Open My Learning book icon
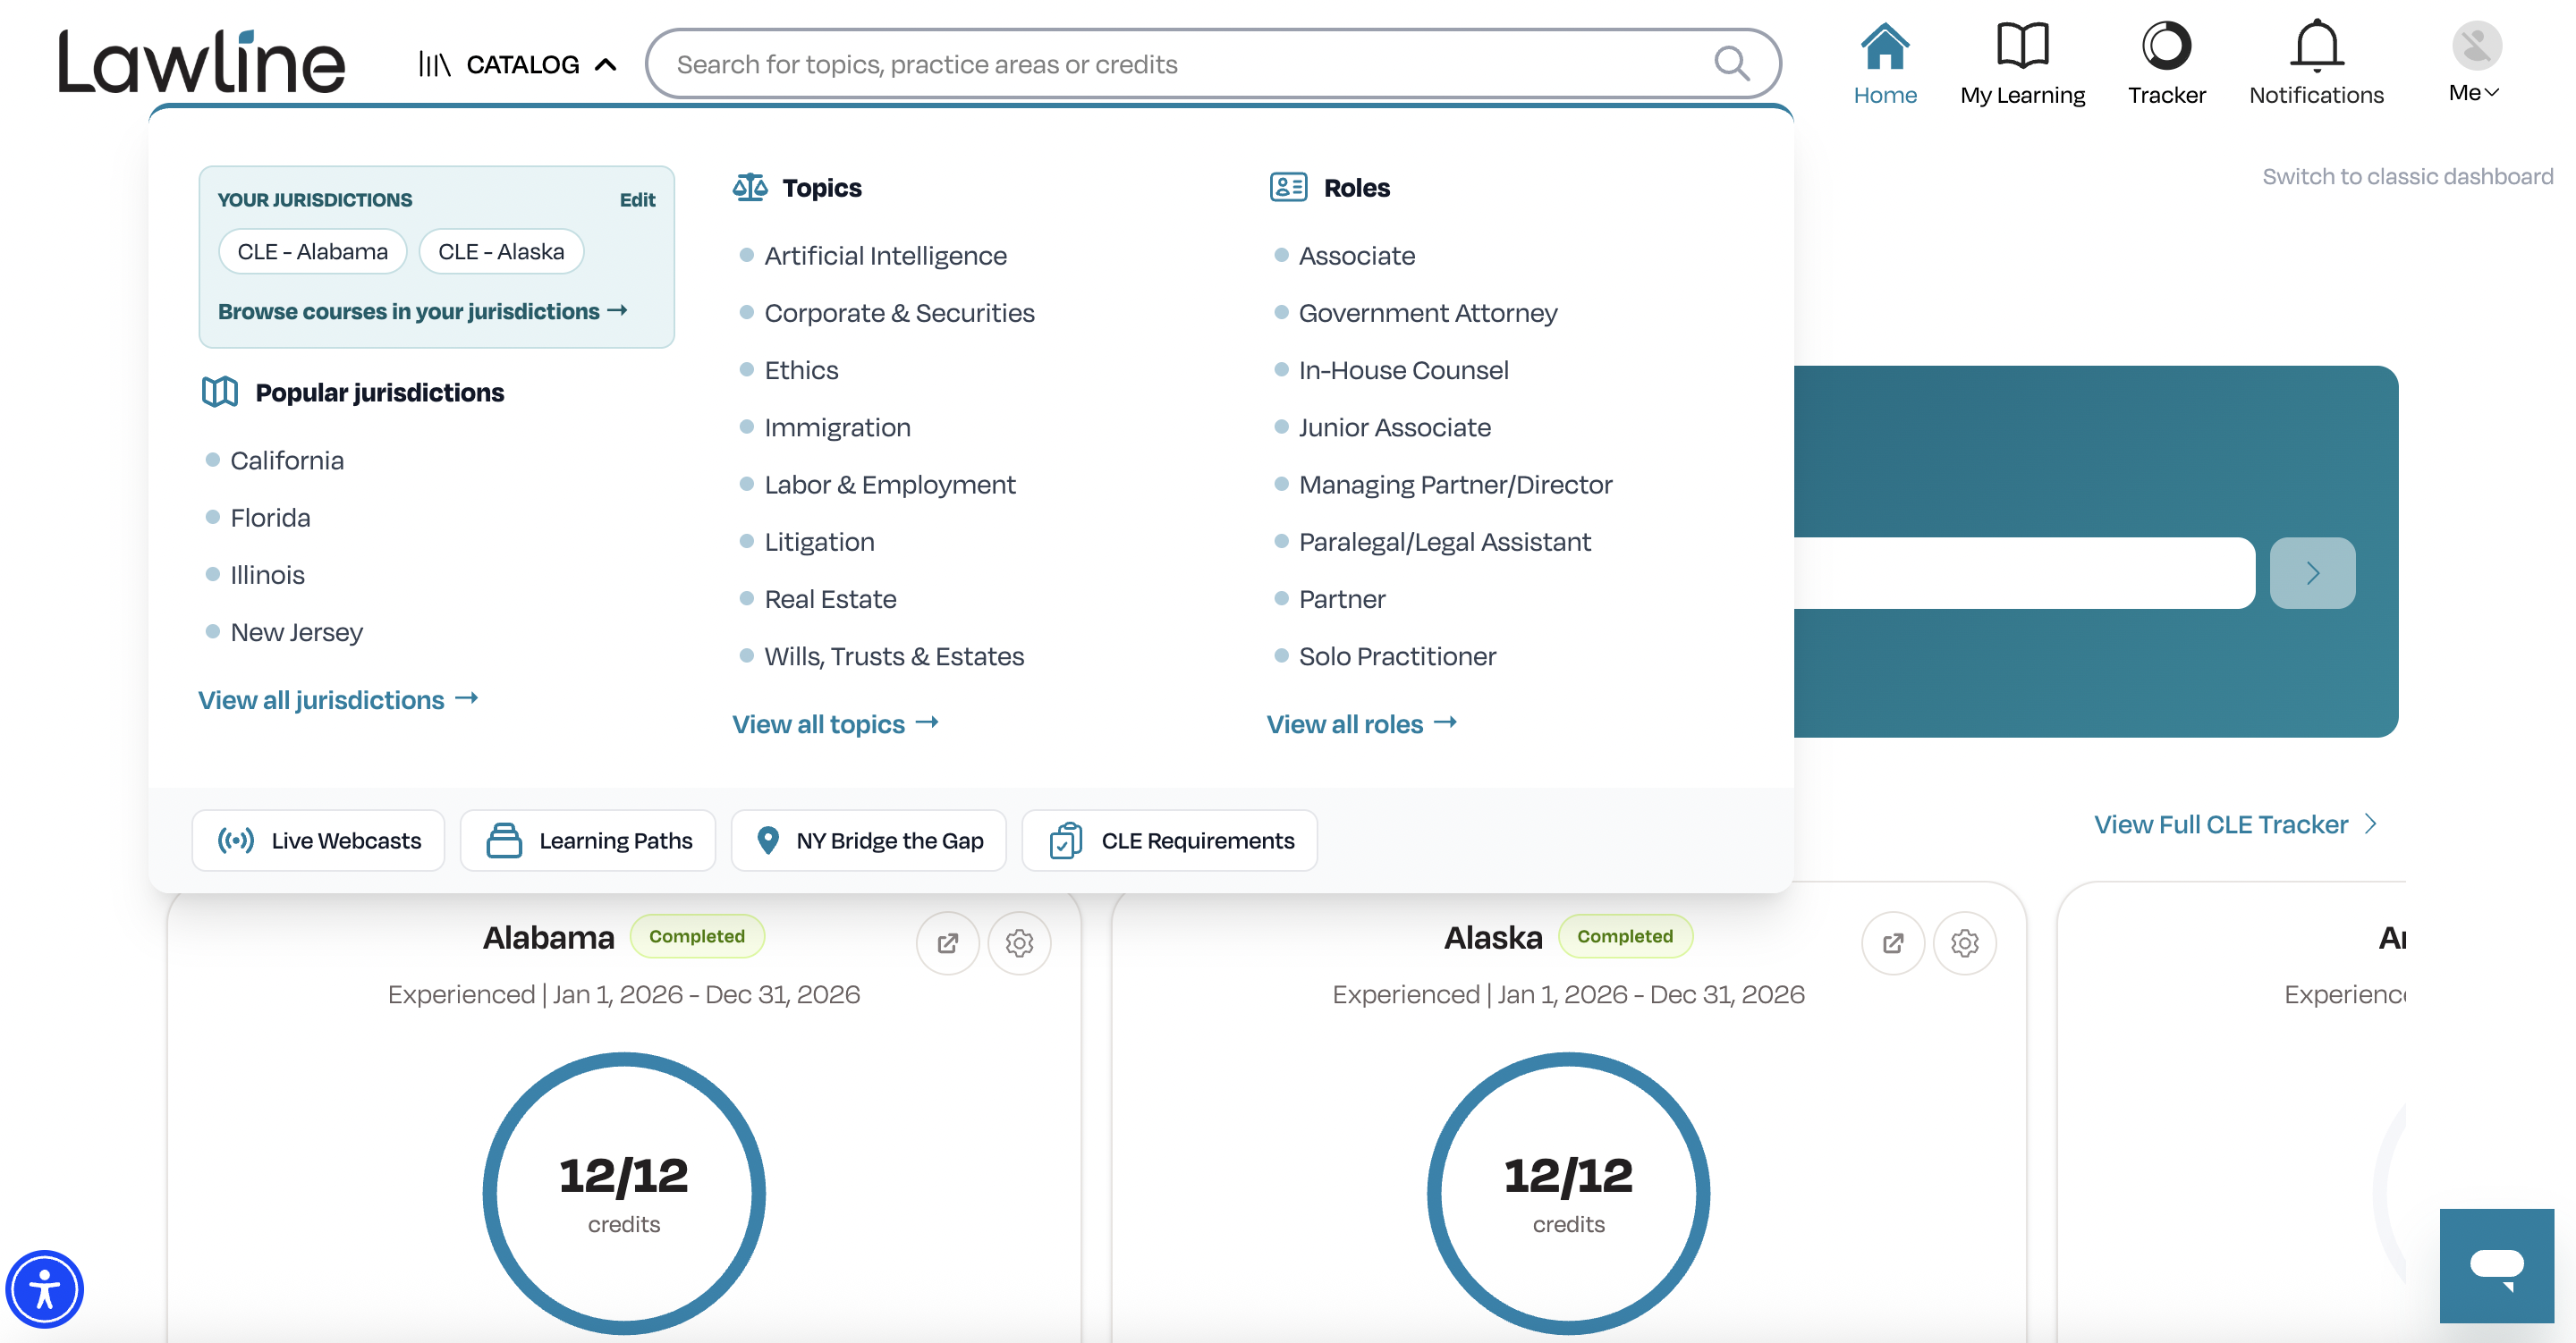2576x1343 pixels. coord(2022,46)
